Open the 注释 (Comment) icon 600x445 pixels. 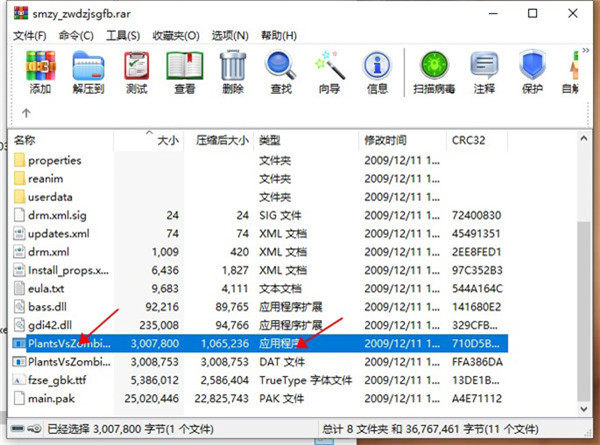click(x=484, y=72)
